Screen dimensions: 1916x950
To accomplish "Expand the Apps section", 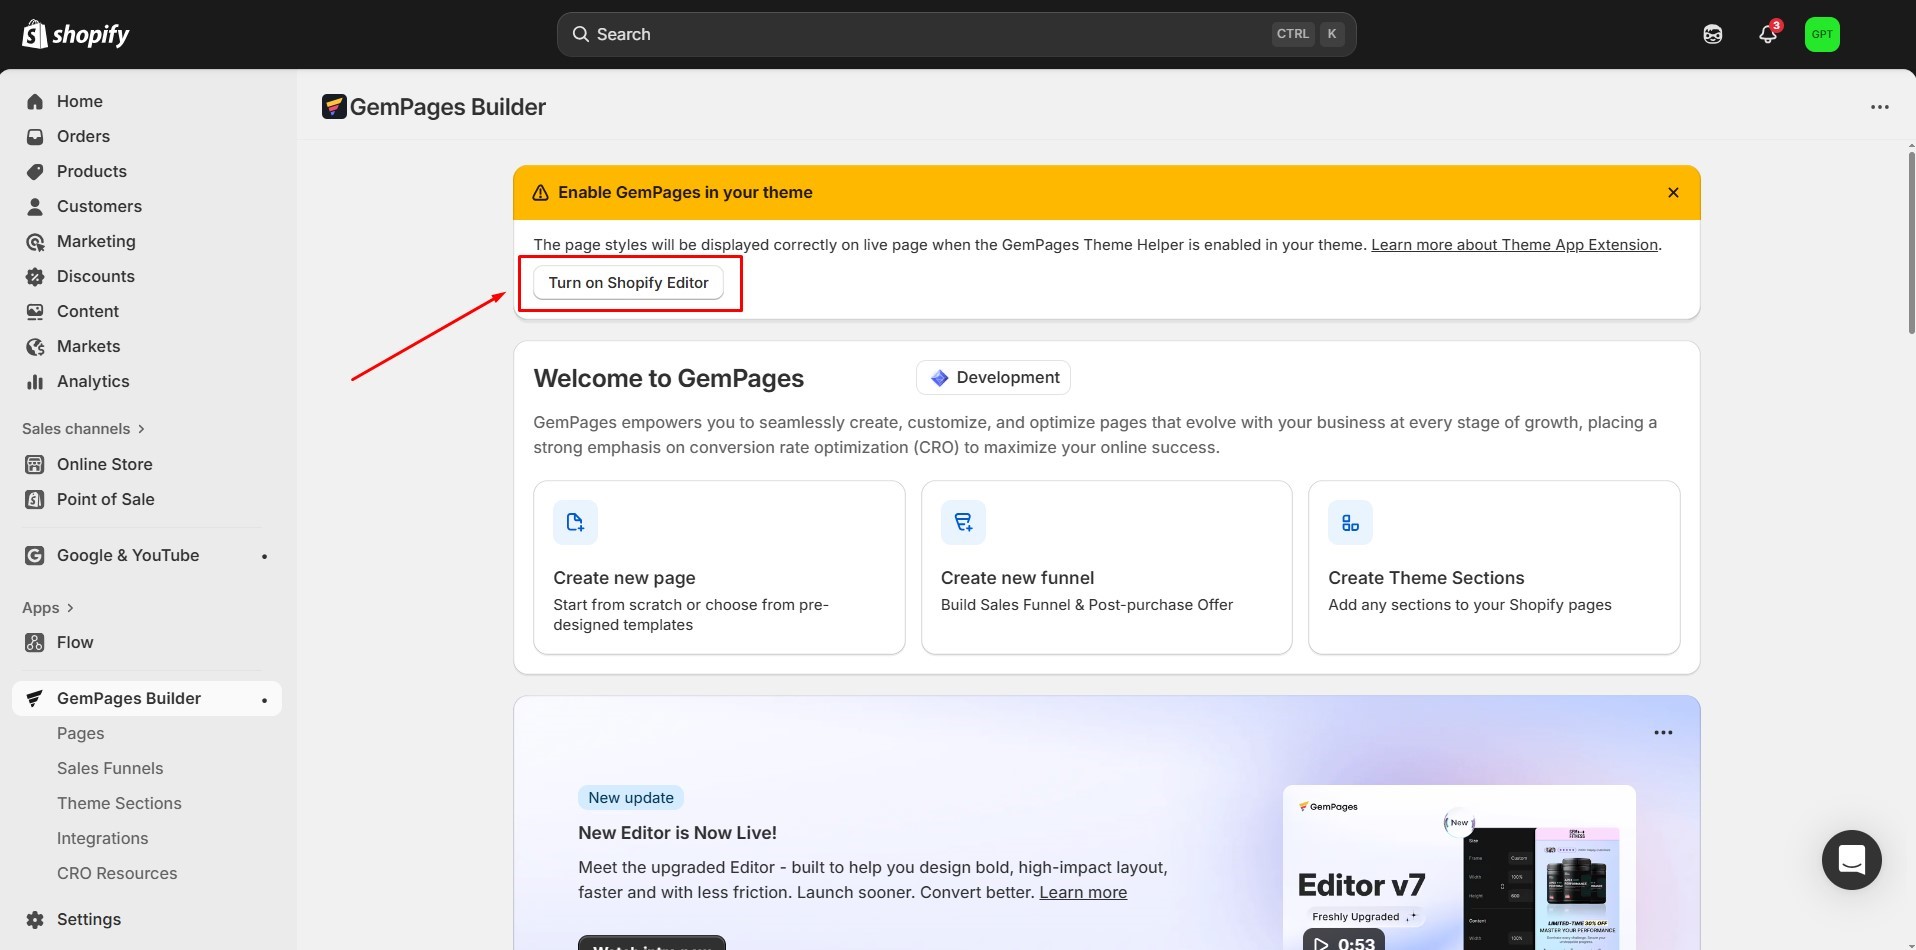I will click(x=48, y=607).
